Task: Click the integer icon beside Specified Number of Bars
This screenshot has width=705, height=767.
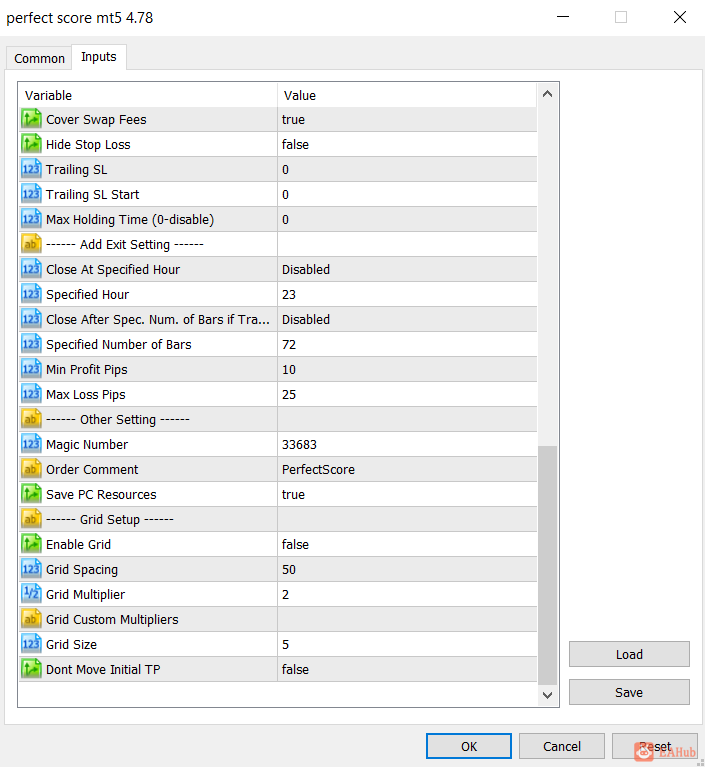Action: 31,344
